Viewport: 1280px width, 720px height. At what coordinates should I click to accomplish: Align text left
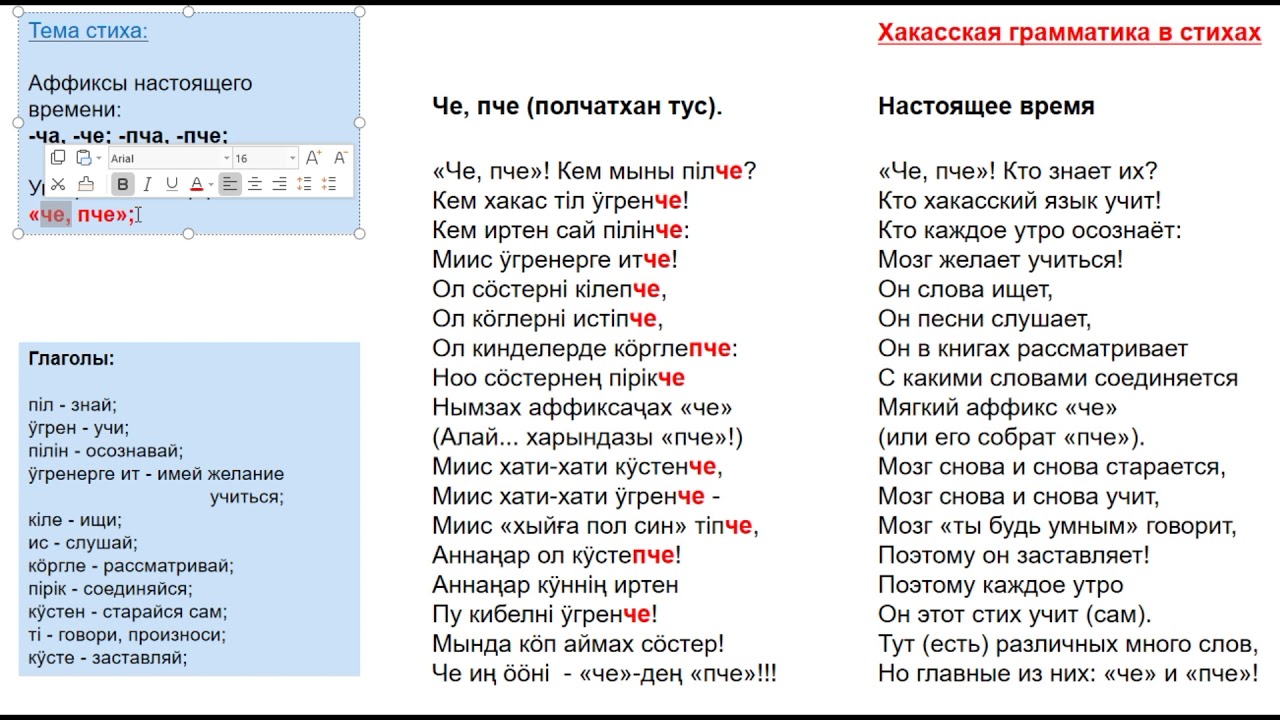[230, 184]
